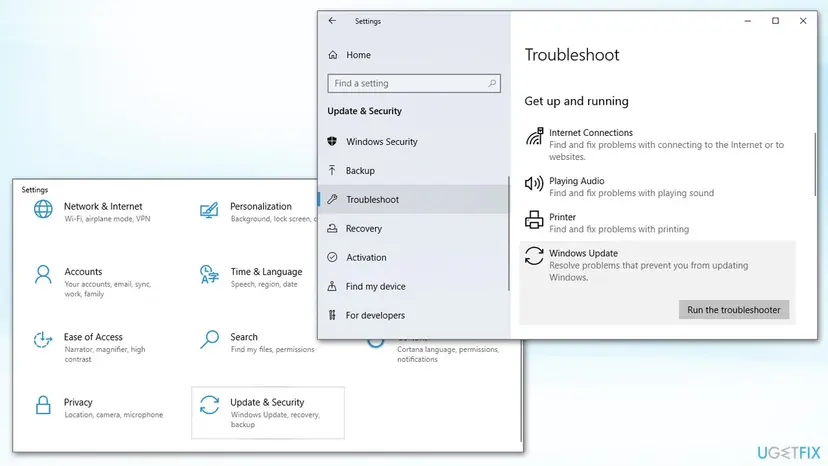Click the Get up and running heading
The image size is (828, 466).
[x=576, y=101]
